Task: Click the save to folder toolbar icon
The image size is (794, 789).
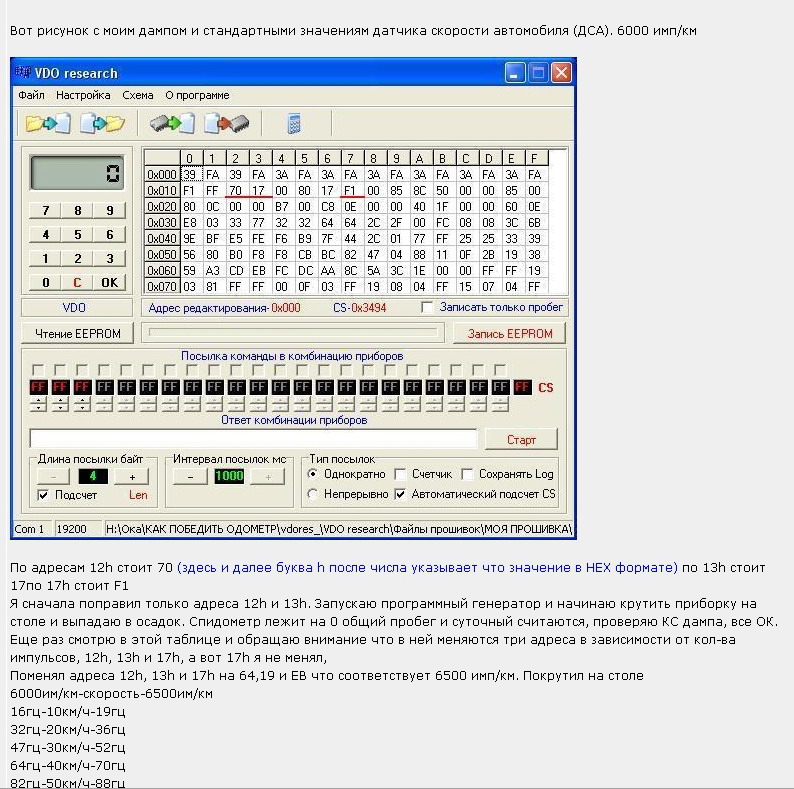Action: pos(102,123)
